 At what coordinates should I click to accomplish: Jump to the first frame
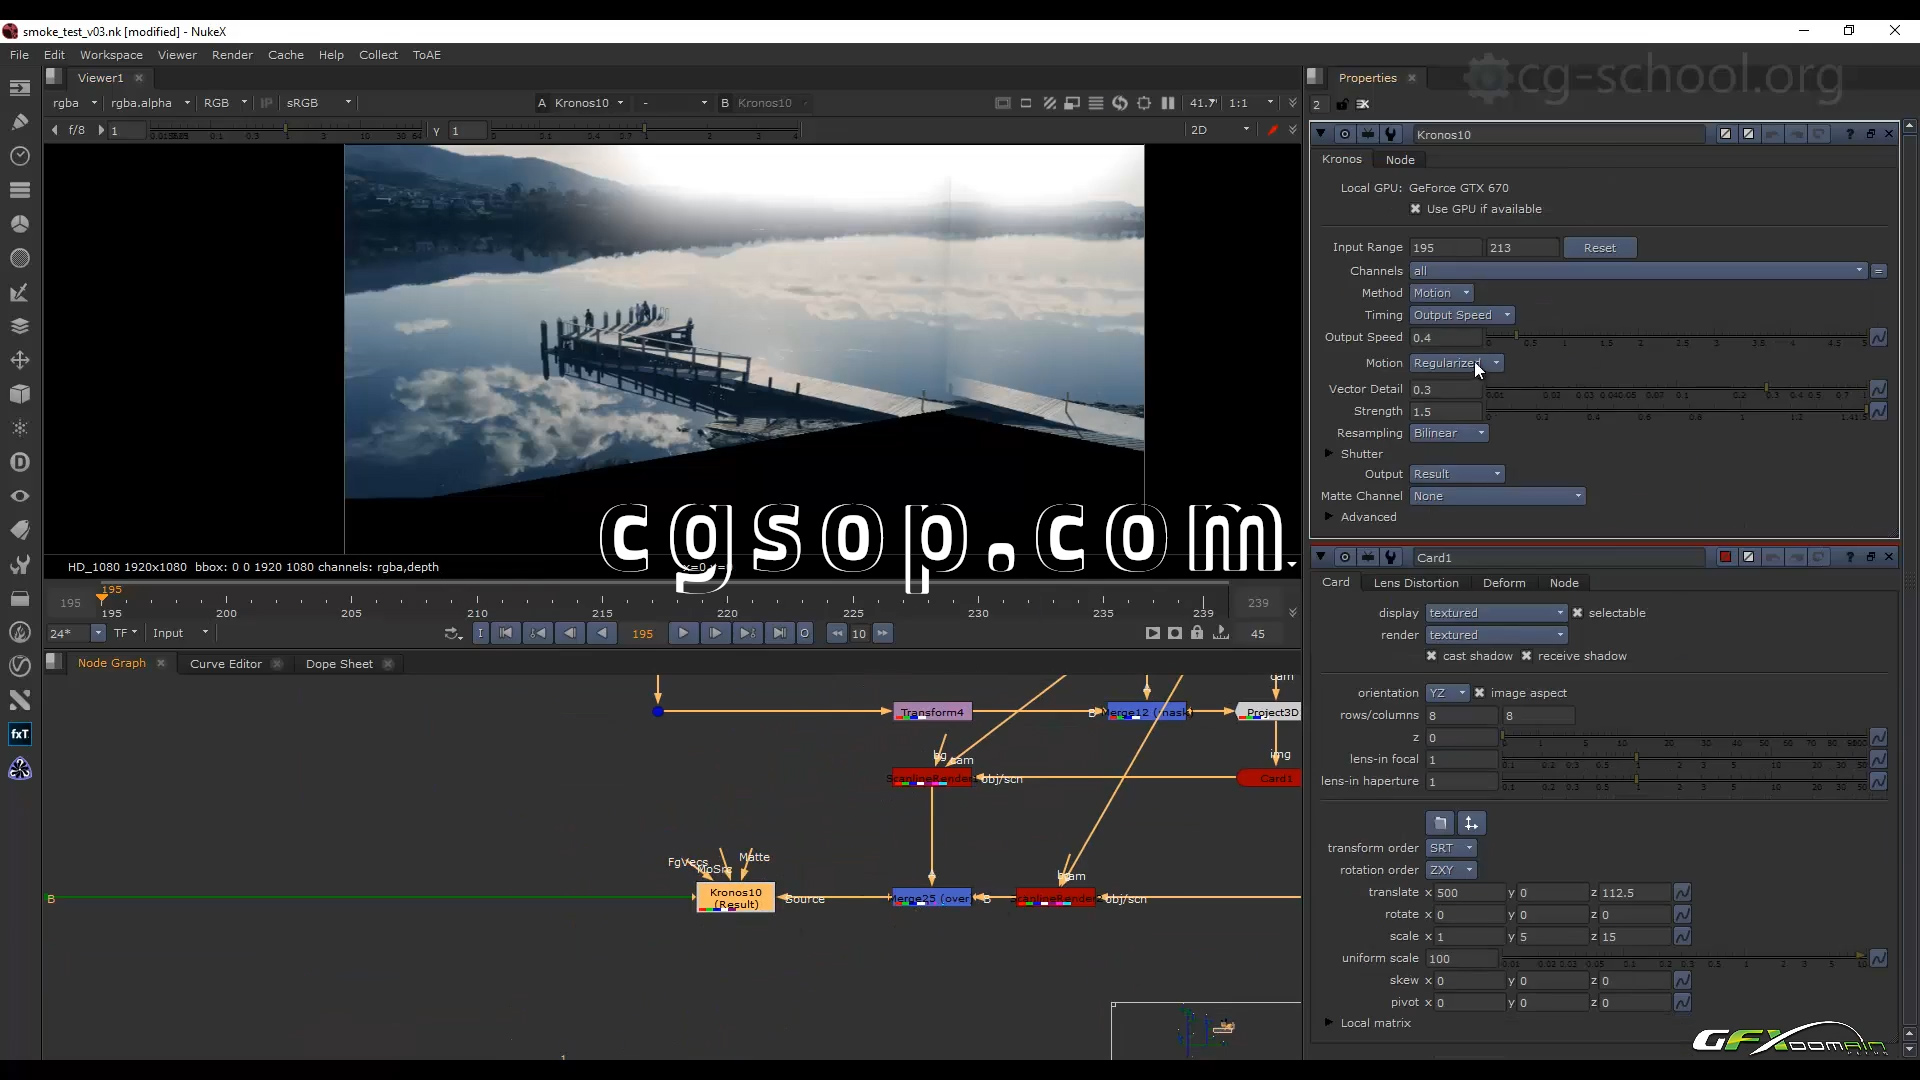(506, 633)
